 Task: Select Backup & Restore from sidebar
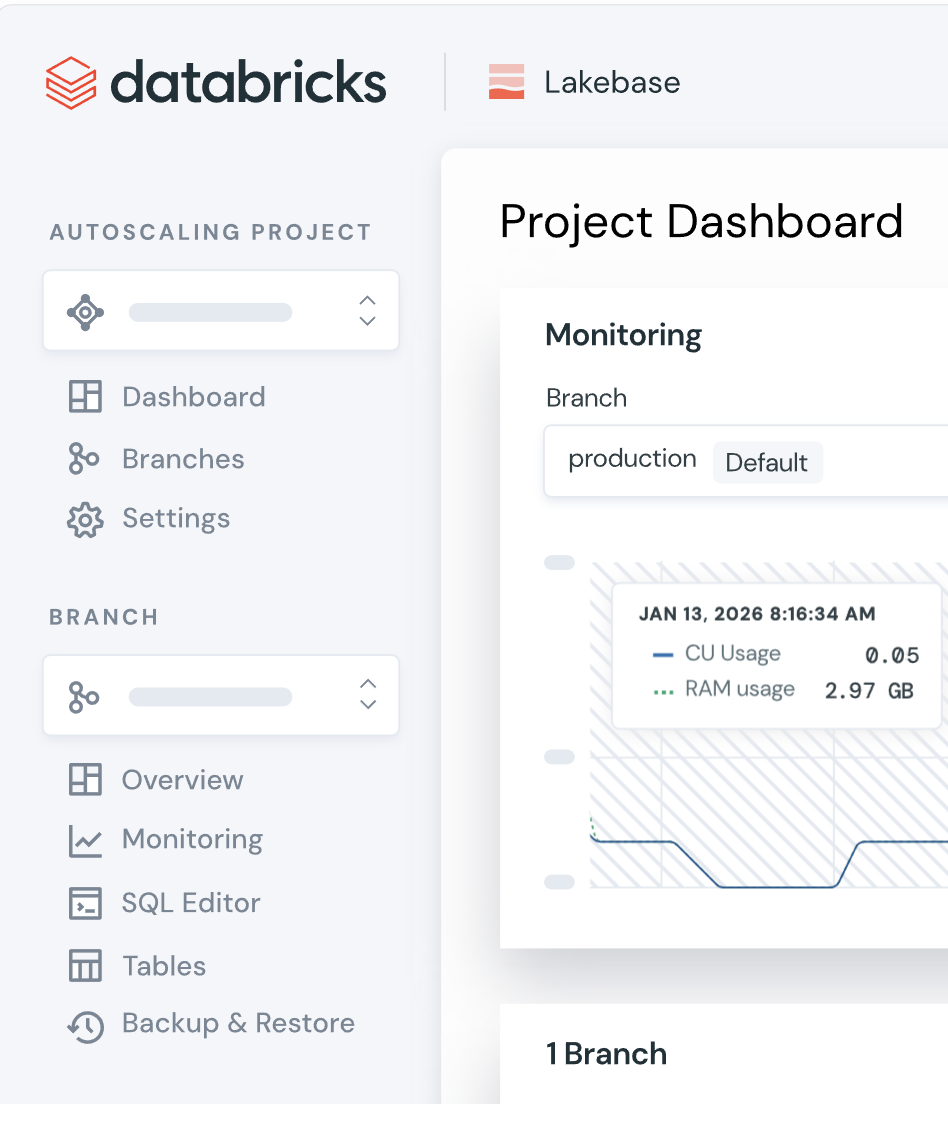pos(238,1024)
